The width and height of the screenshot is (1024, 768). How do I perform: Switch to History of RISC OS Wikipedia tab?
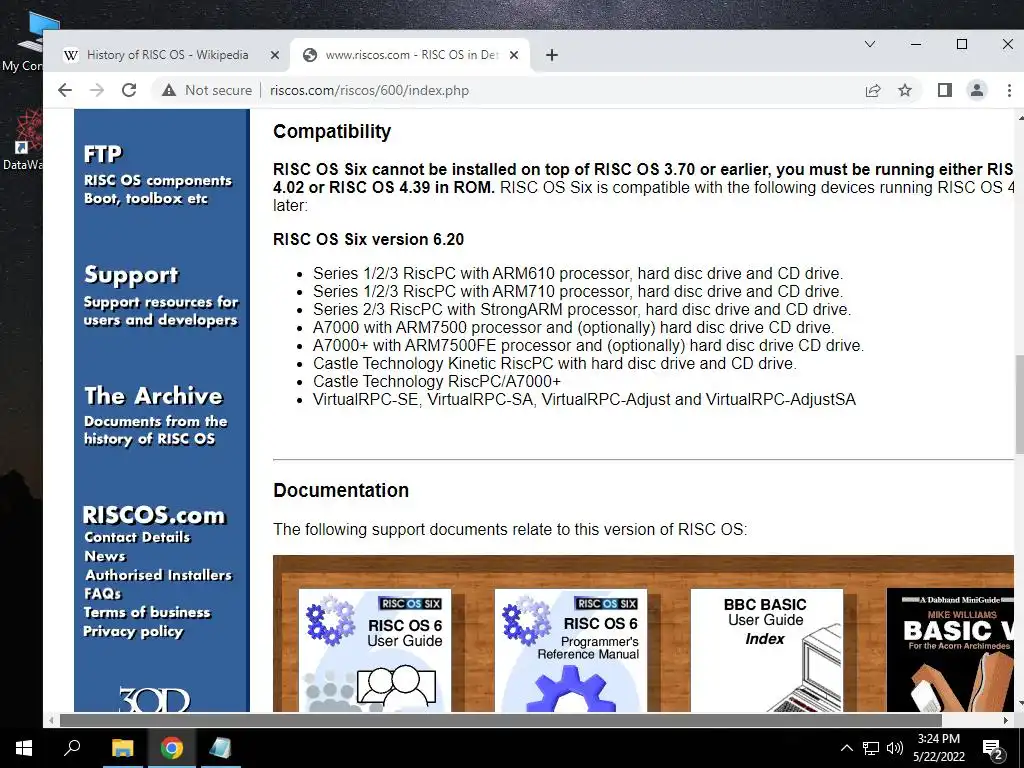[x=167, y=56]
